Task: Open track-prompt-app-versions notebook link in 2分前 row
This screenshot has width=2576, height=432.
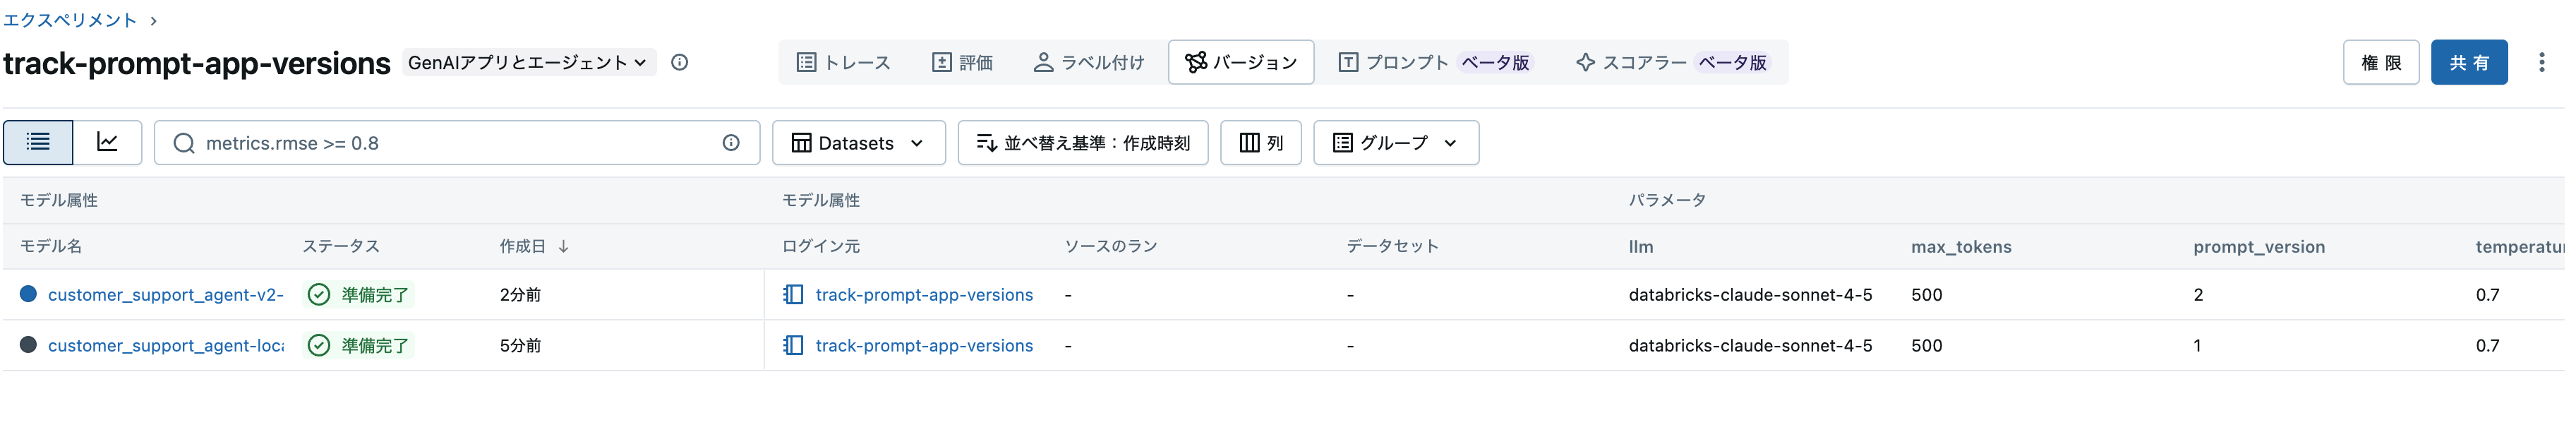Action: coord(924,294)
